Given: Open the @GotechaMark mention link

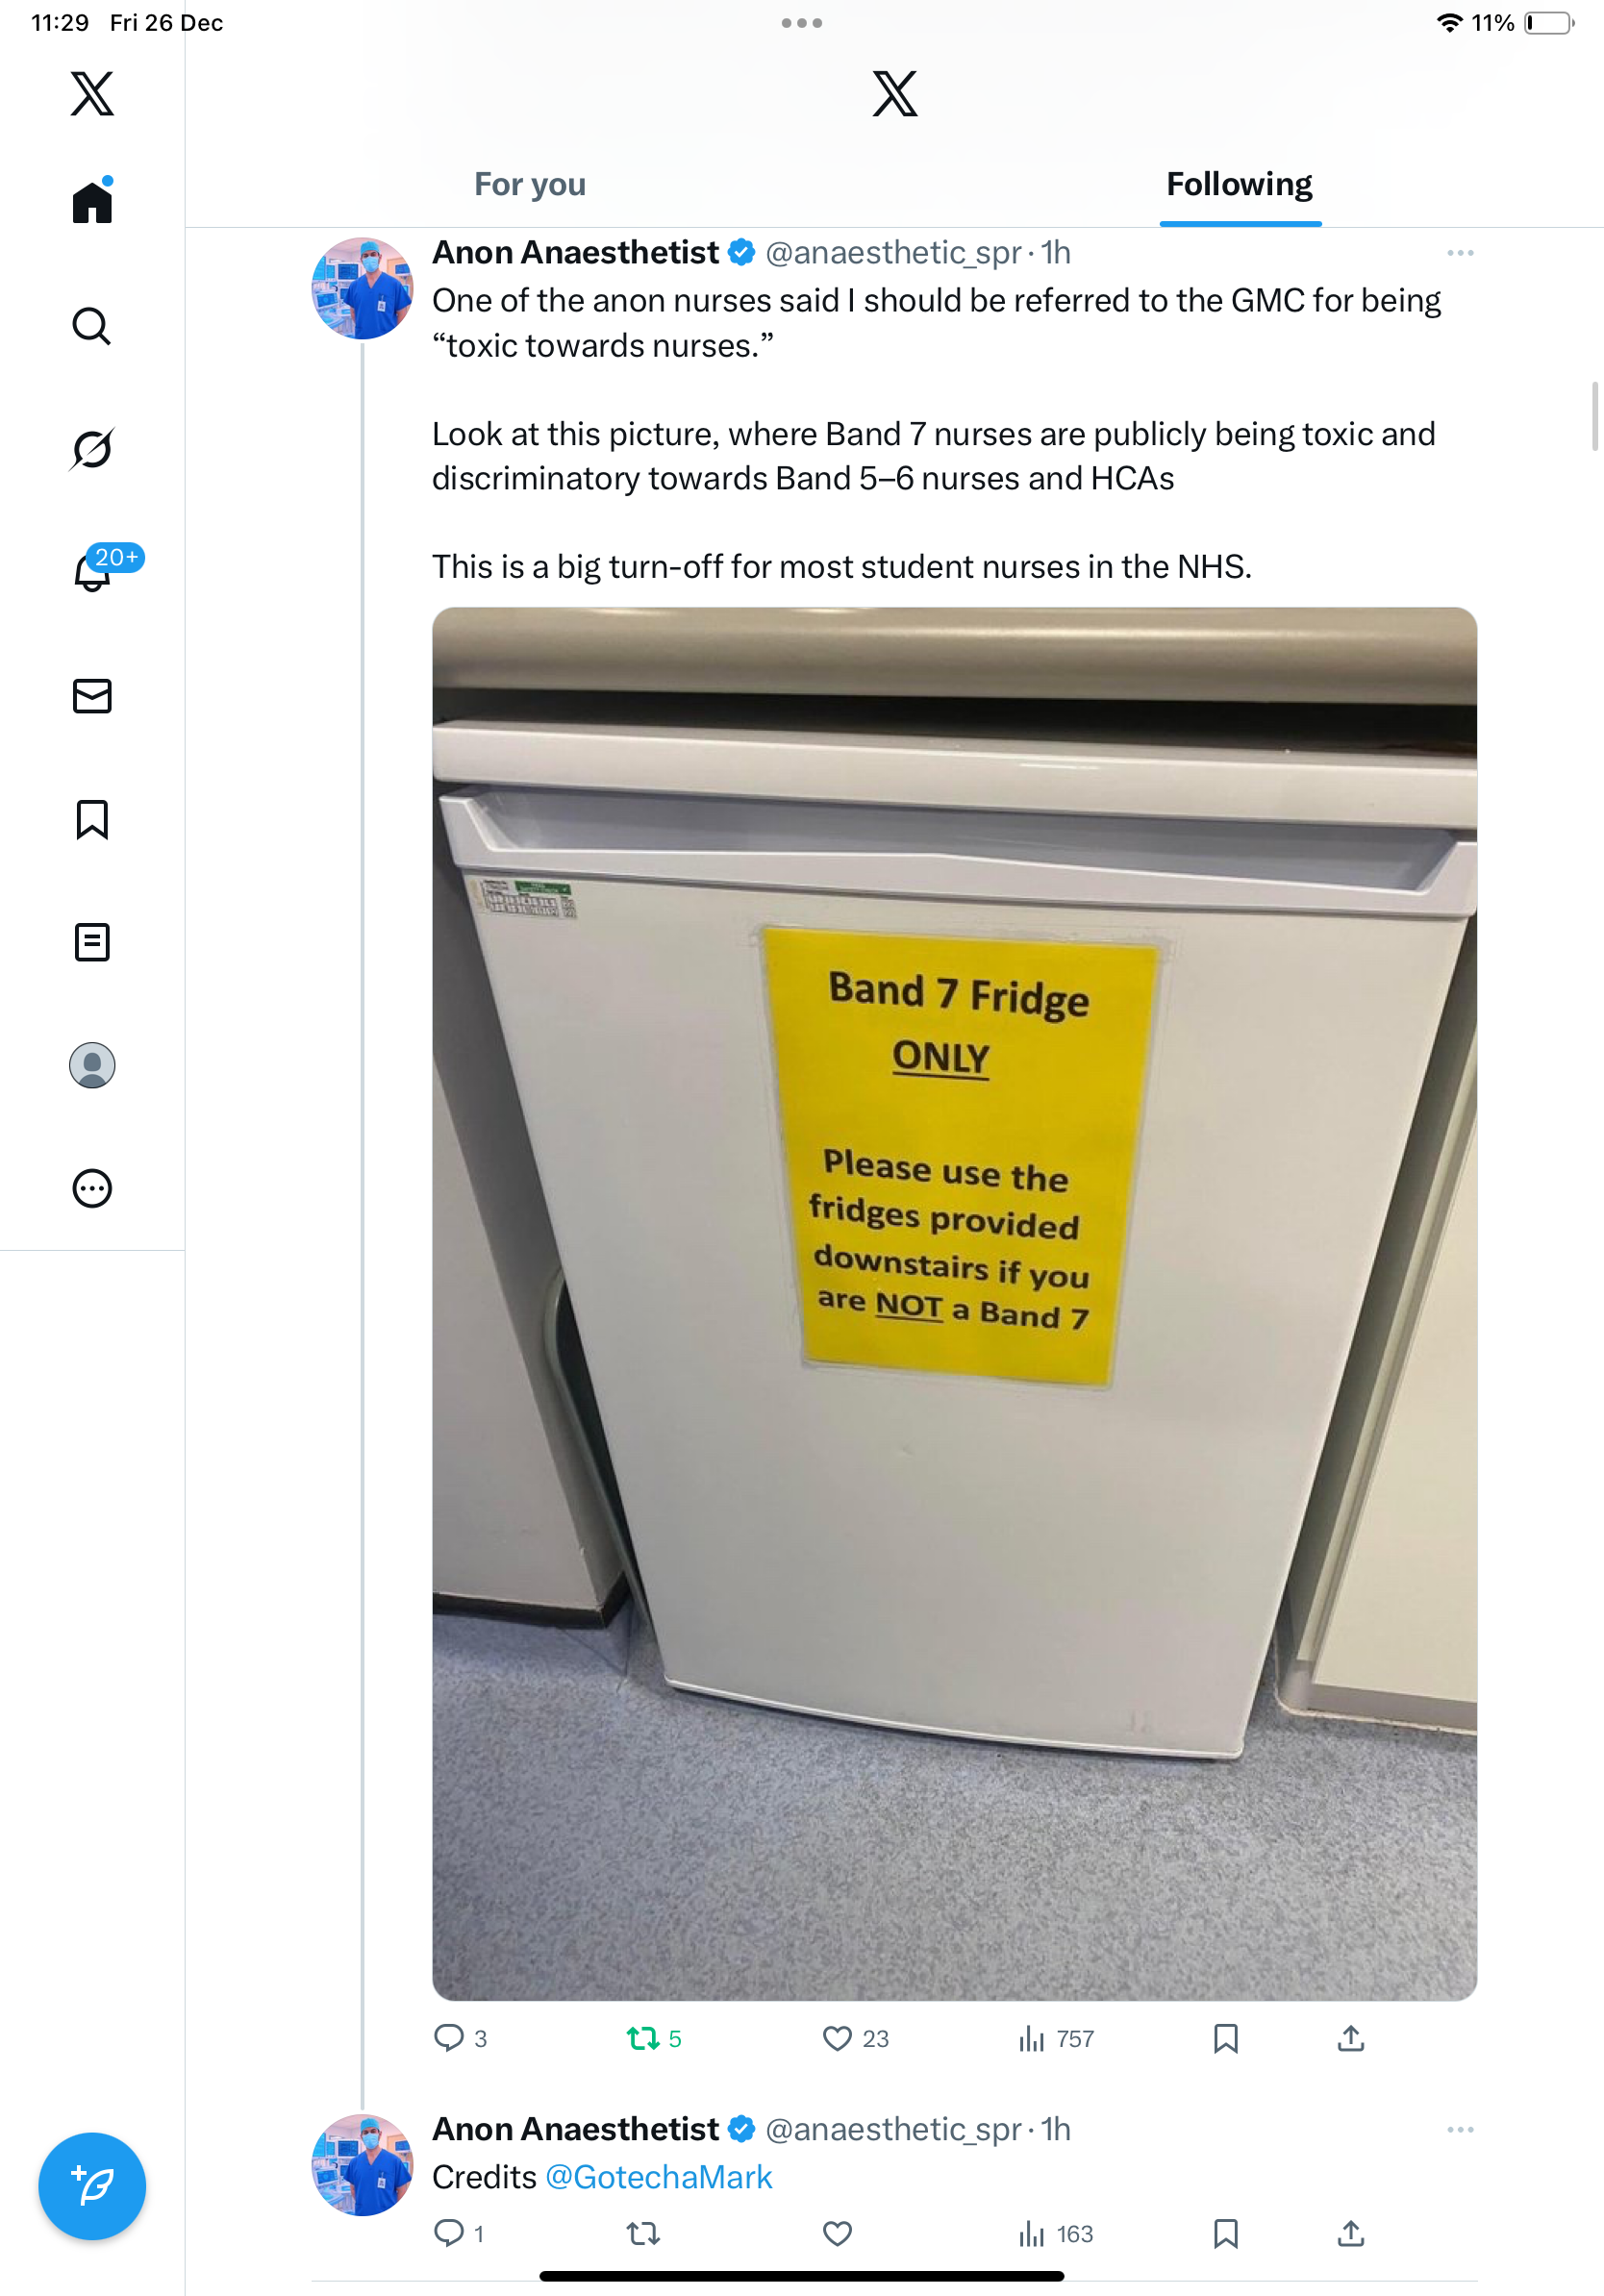Looking at the screenshot, I should pos(658,2177).
